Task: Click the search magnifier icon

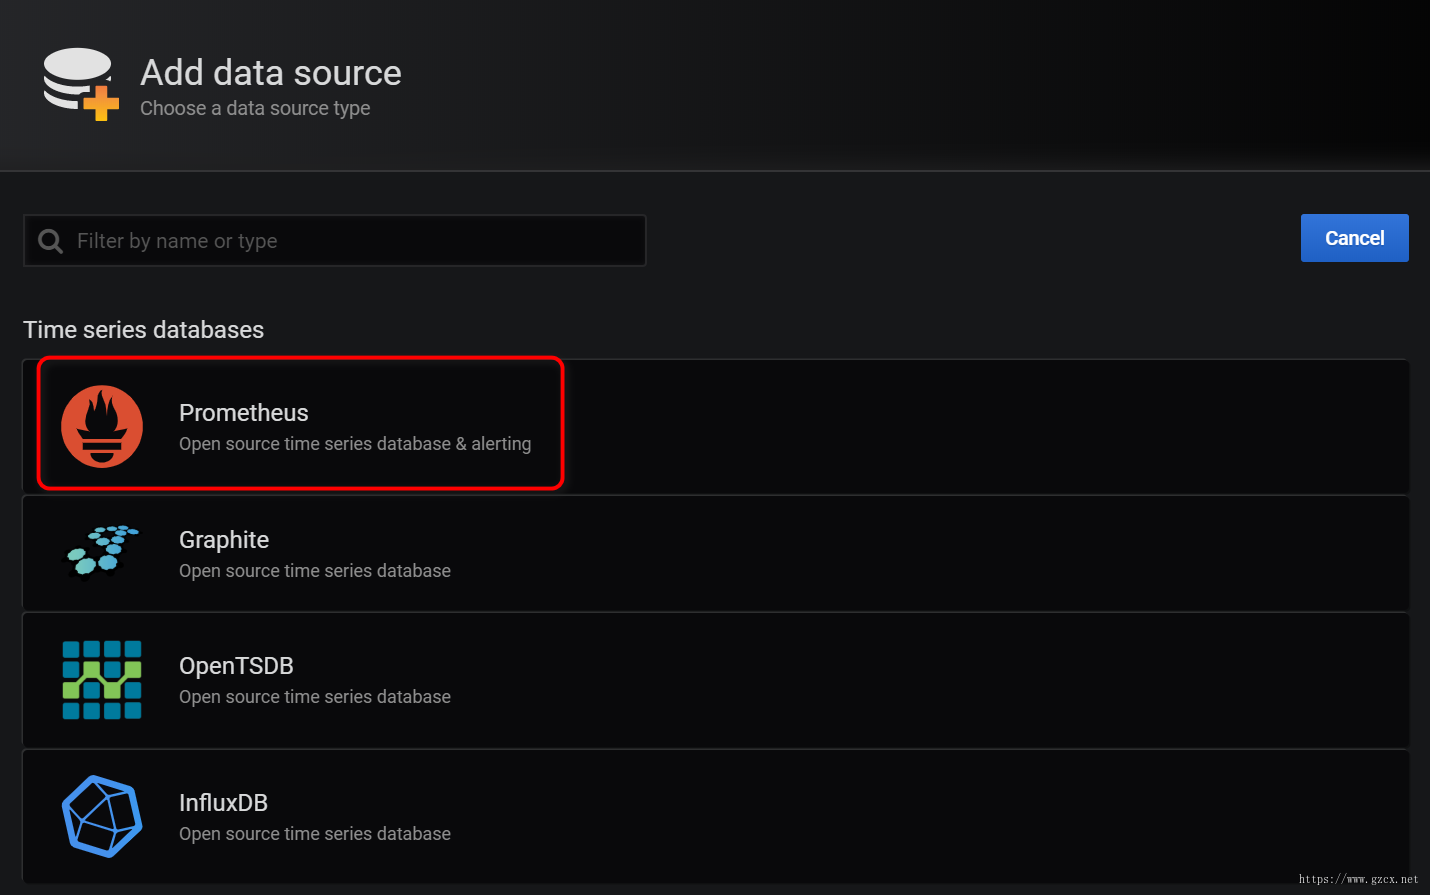Action: pos(50,241)
